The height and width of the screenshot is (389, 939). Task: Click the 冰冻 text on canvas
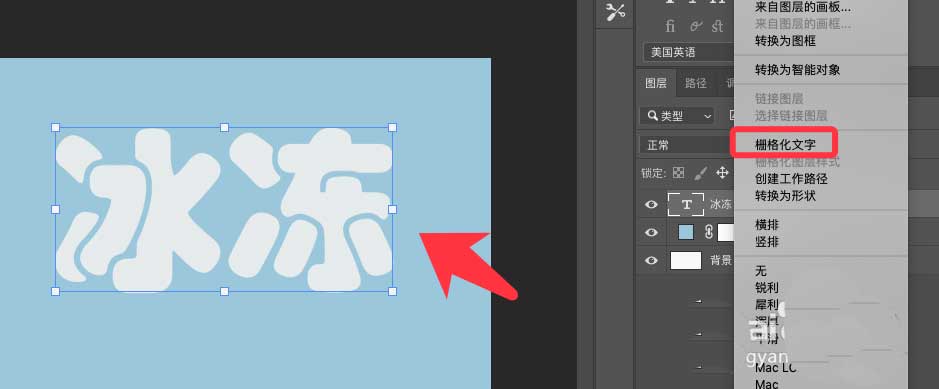point(224,209)
